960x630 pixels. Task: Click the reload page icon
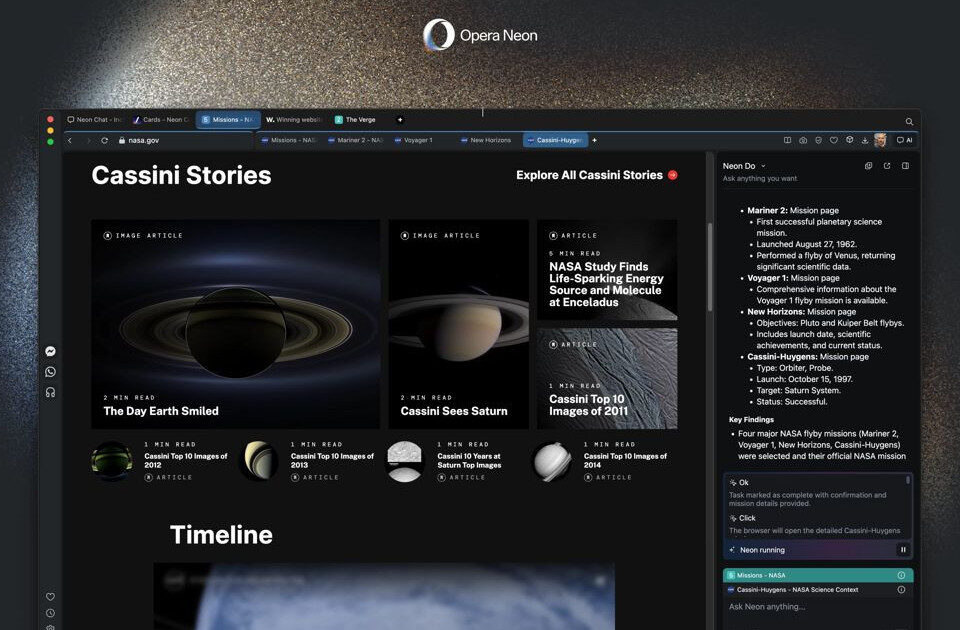coord(104,141)
